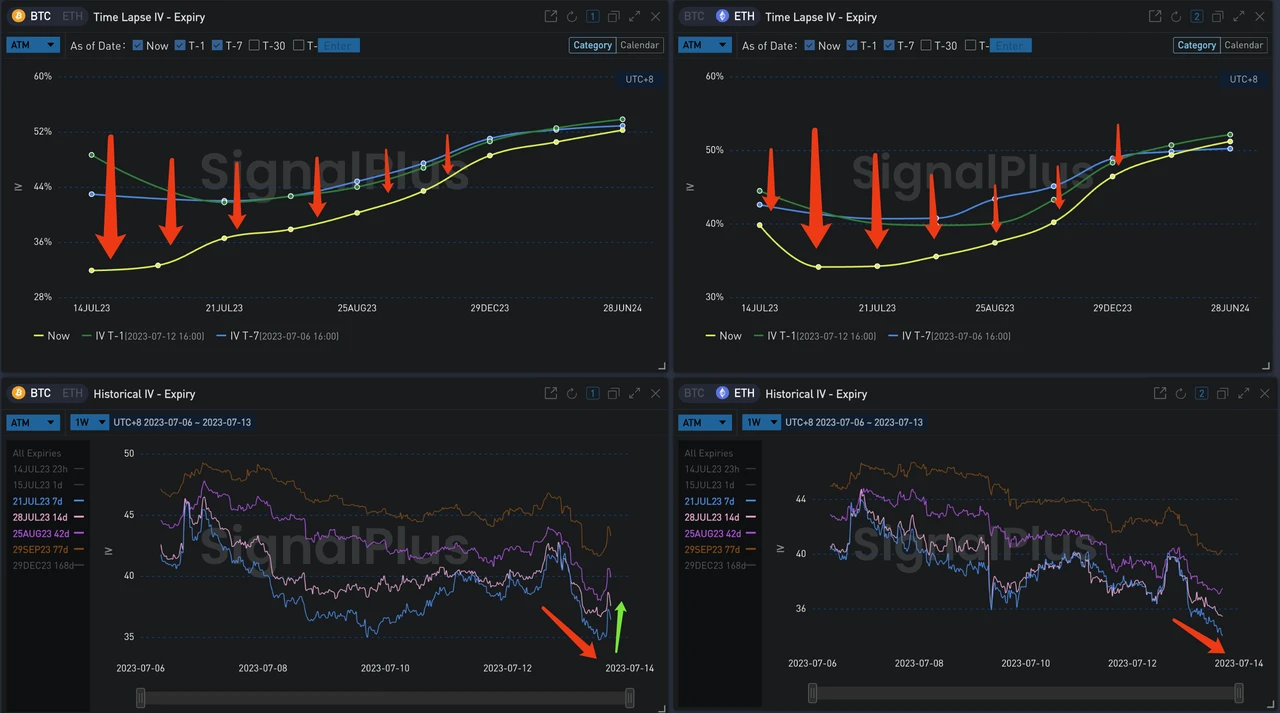Open the ATM dropdown in BTC Time Lapse panel
The width and height of the screenshot is (1280, 713).
click(x=33, y=45)
